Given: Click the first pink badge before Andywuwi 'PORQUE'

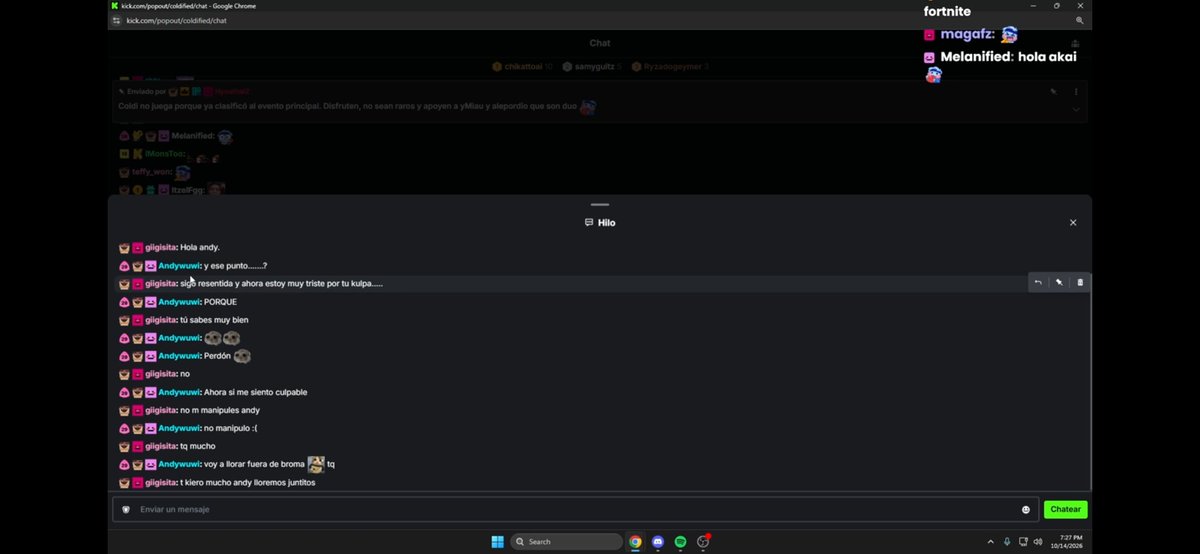Looking at the screenshot, I should click(124, 302).
